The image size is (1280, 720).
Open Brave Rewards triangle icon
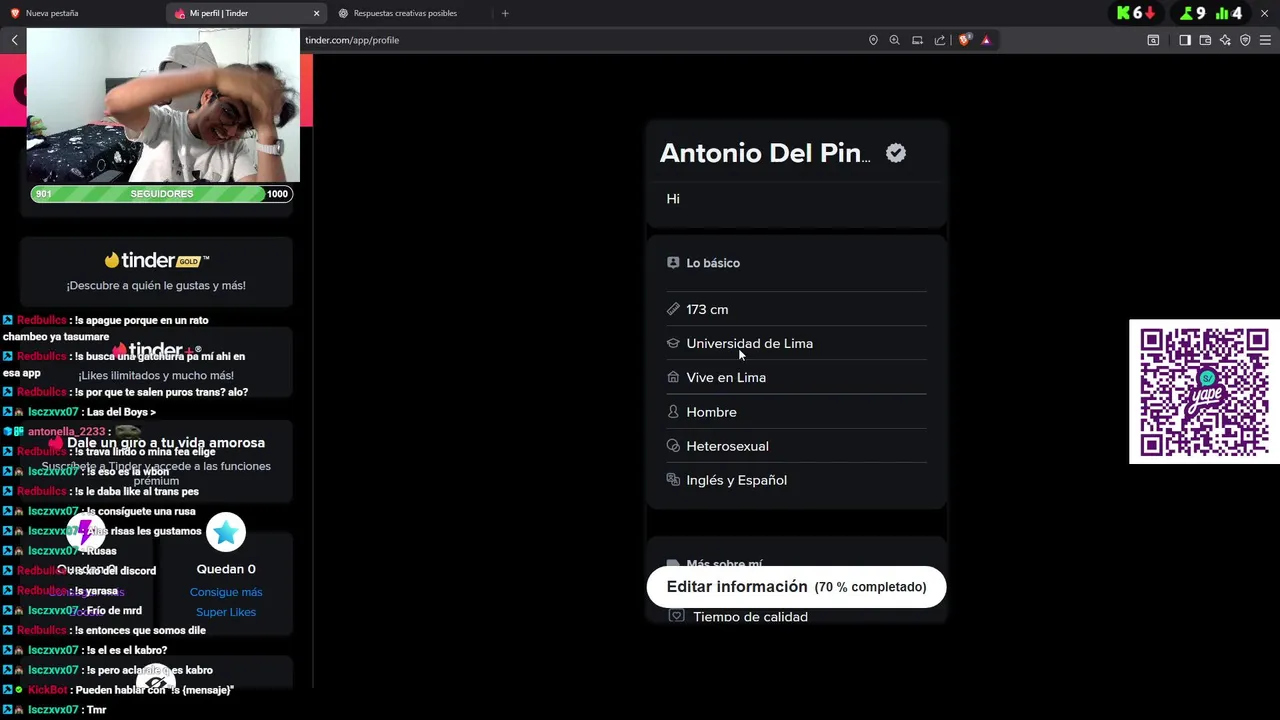986,40
